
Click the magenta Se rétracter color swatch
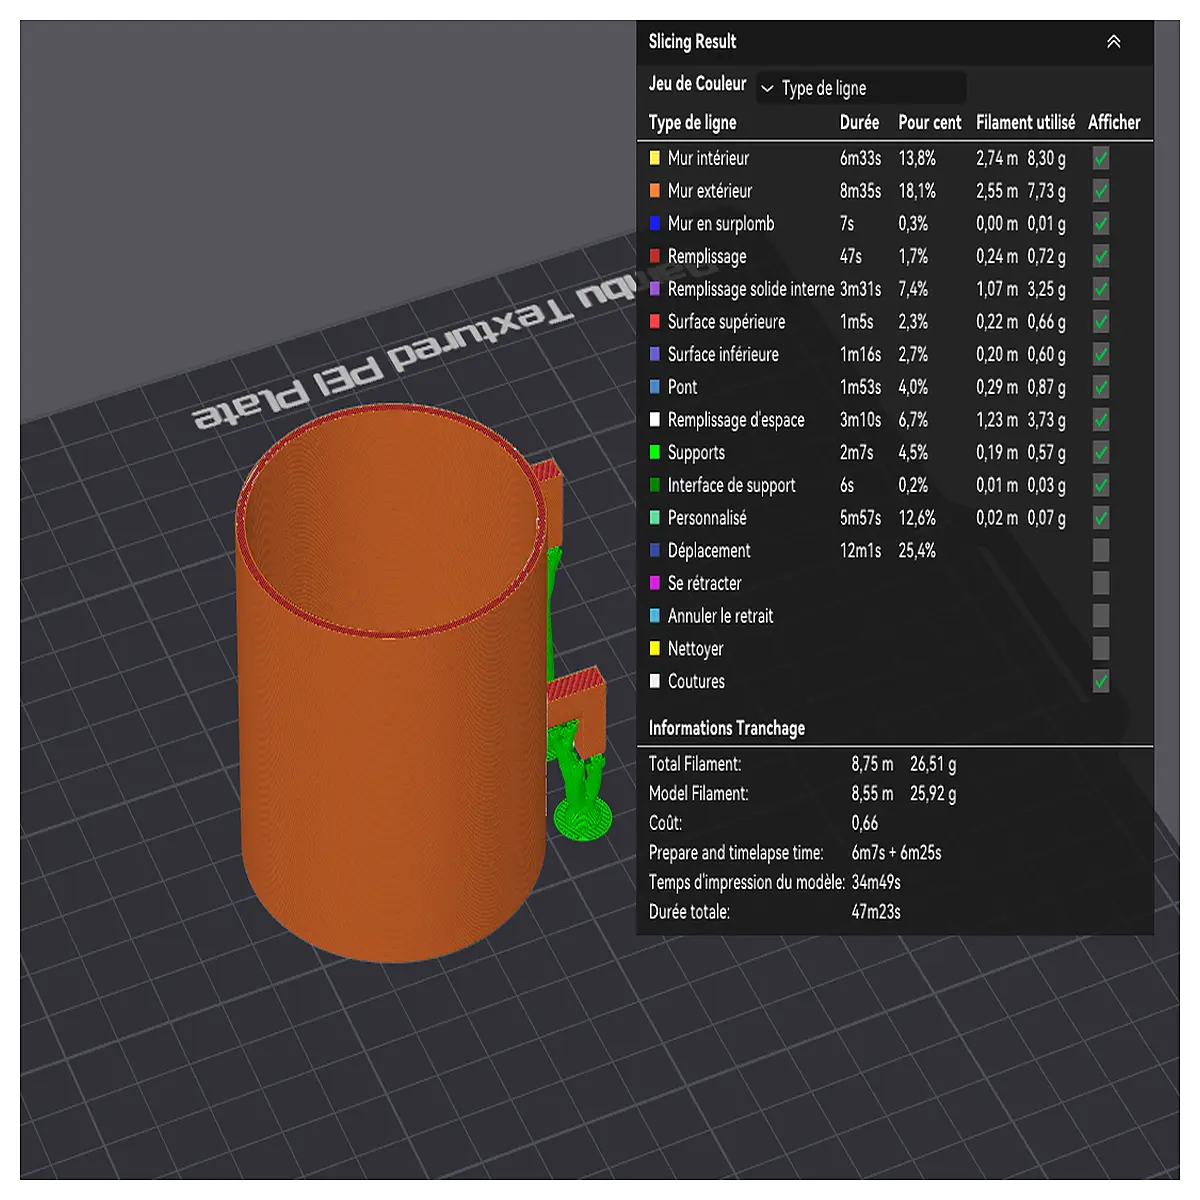655,583
